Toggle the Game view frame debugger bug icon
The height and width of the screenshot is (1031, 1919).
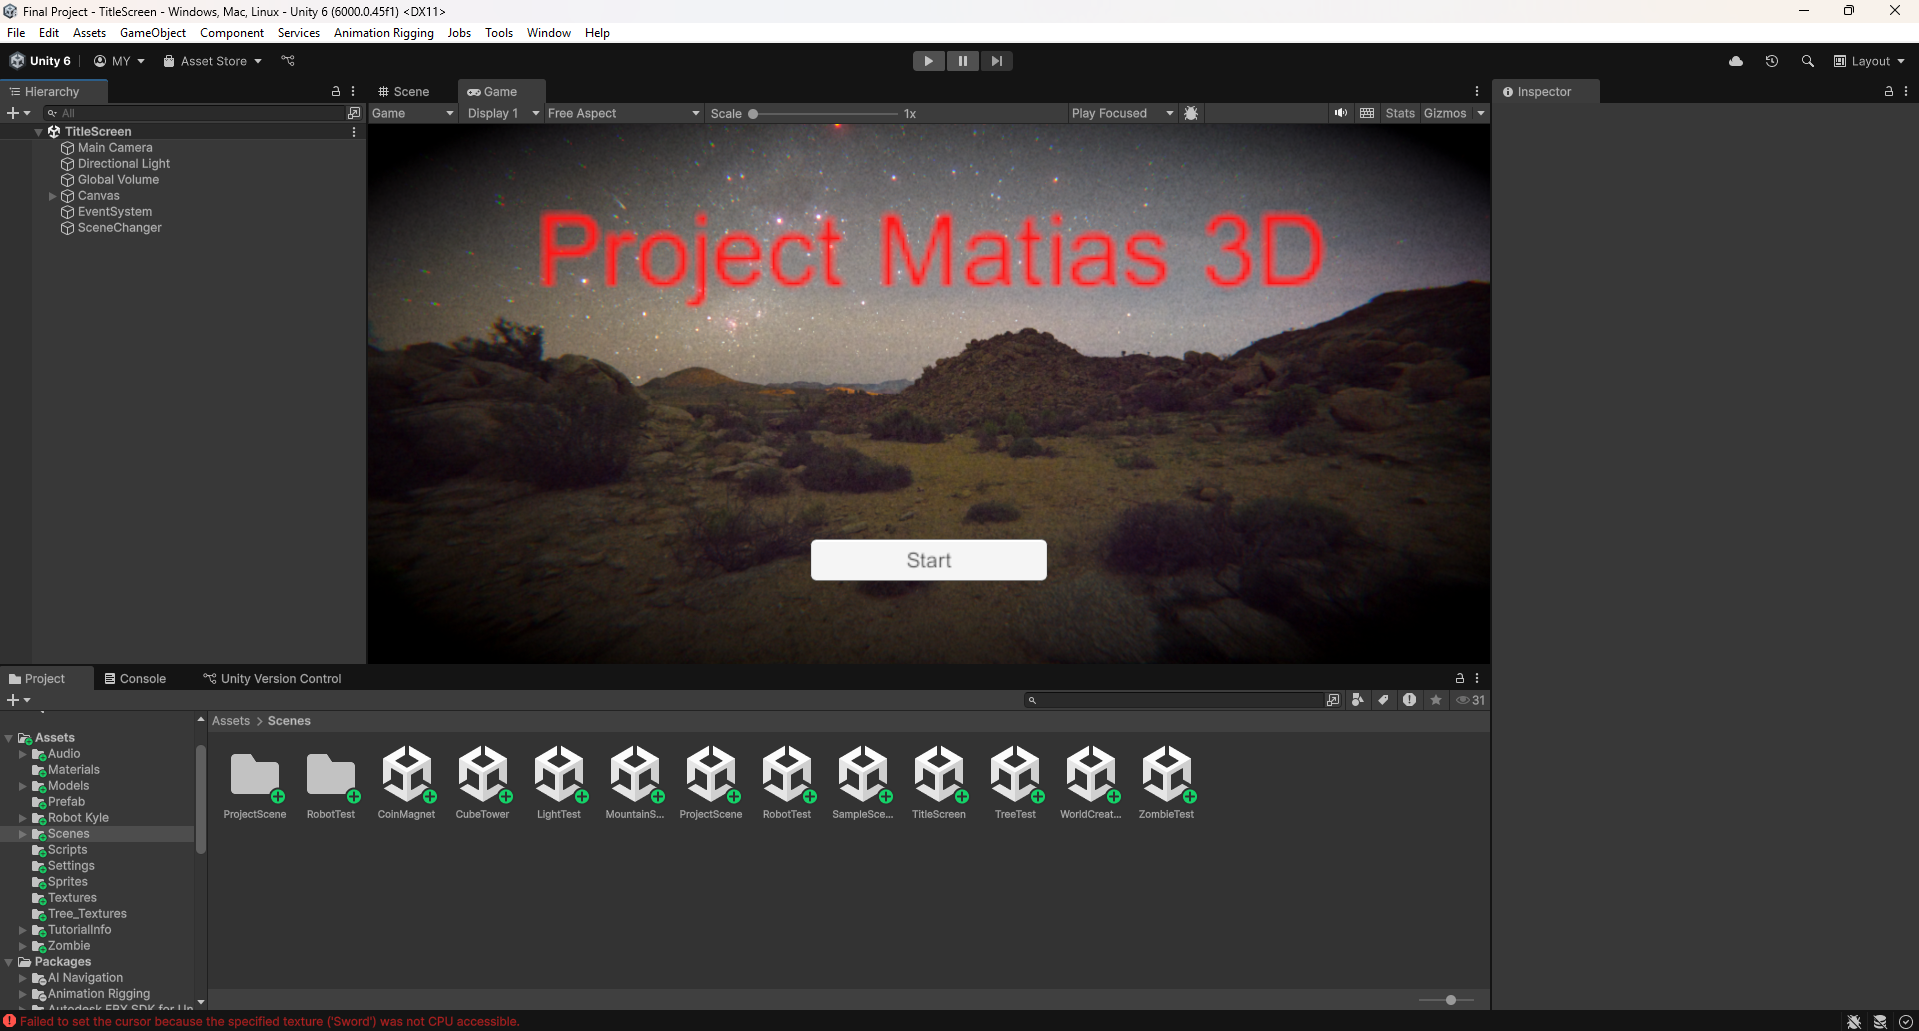point(1191,113)
